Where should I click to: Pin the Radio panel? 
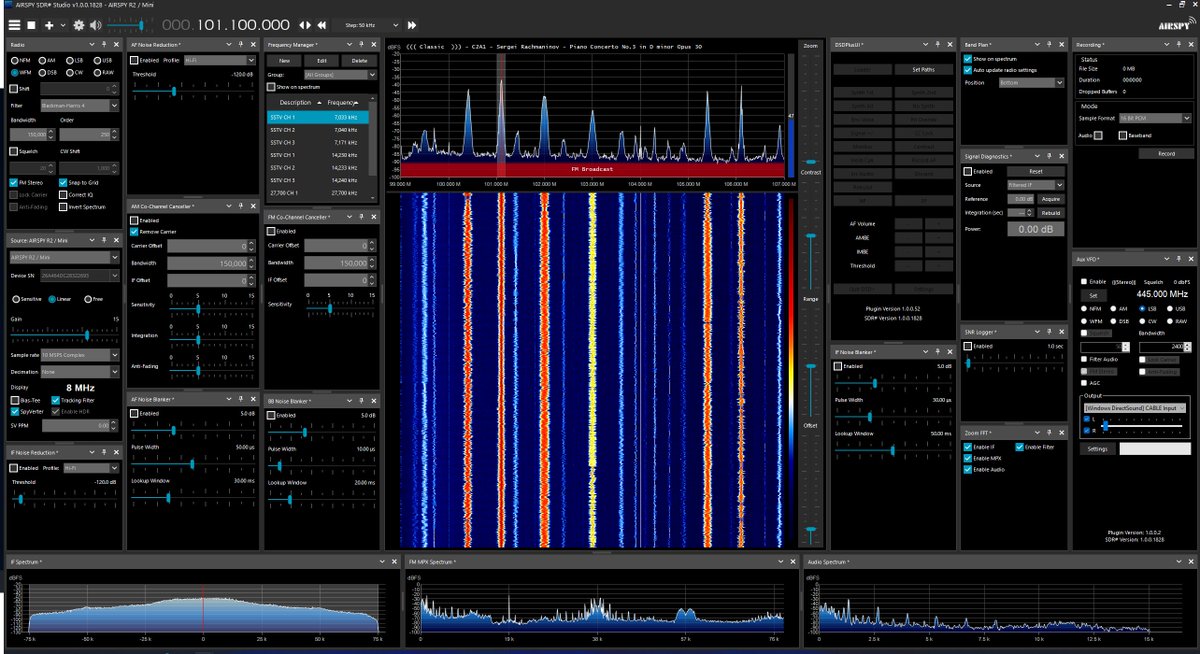(105, 45)
